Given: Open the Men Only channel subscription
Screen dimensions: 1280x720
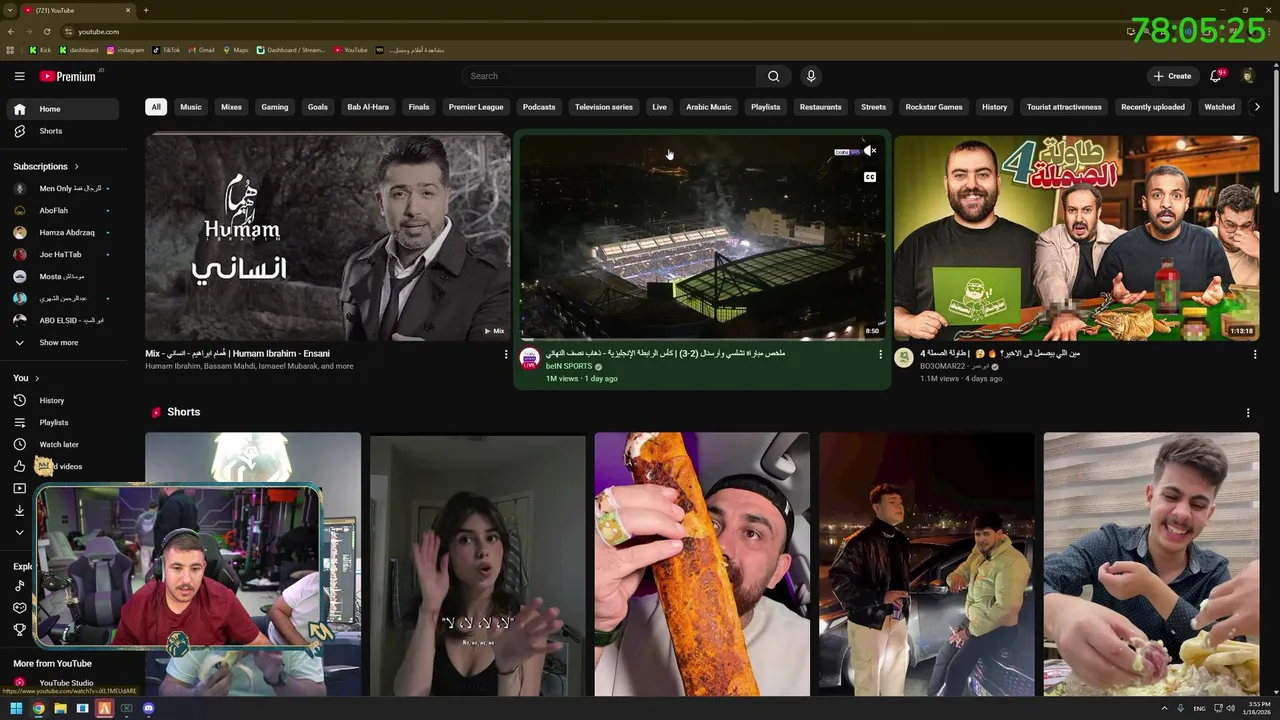Looking at the screenshot, I should [62, 188].
